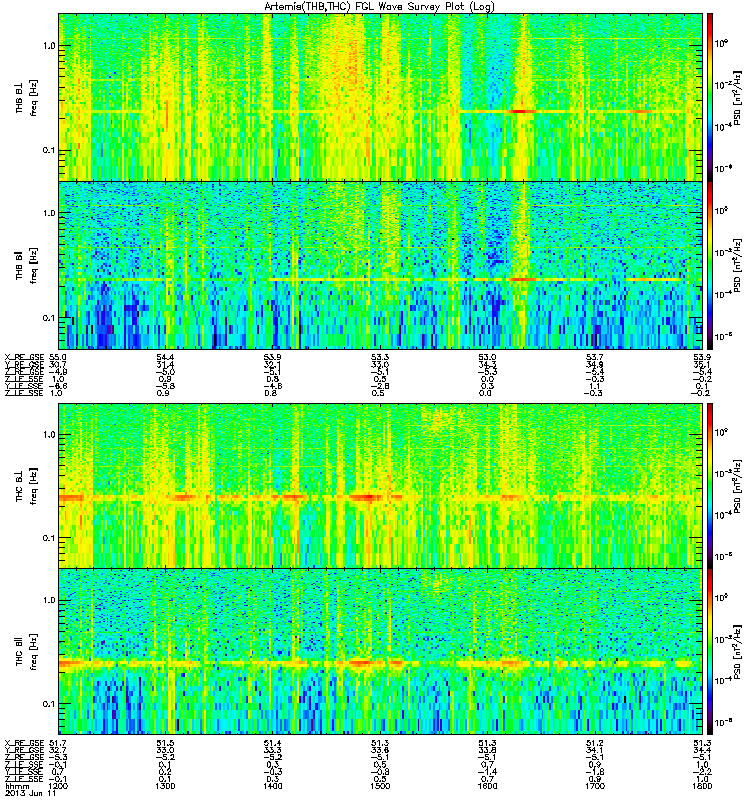The image size is (750, 800).
Task: Click the 1300 time tick label
Action: pyautogui.click(x=165, y=786)
